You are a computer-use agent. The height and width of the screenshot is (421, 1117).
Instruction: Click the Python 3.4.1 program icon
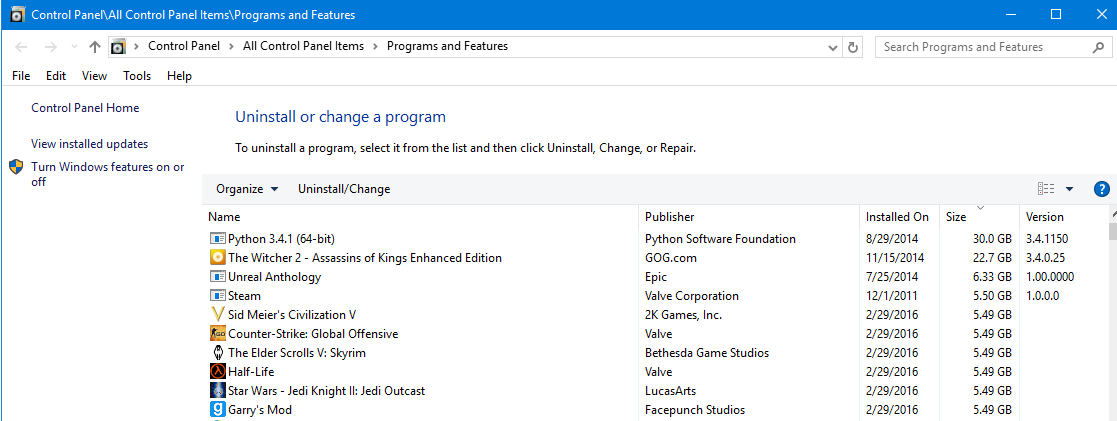[x=218, y=239]
